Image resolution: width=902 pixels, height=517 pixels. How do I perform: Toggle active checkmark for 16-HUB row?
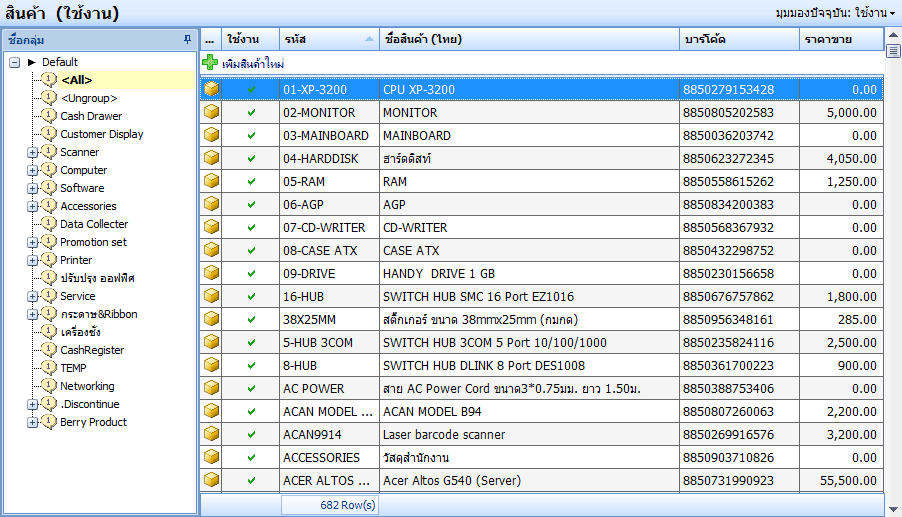click(251, 297)
